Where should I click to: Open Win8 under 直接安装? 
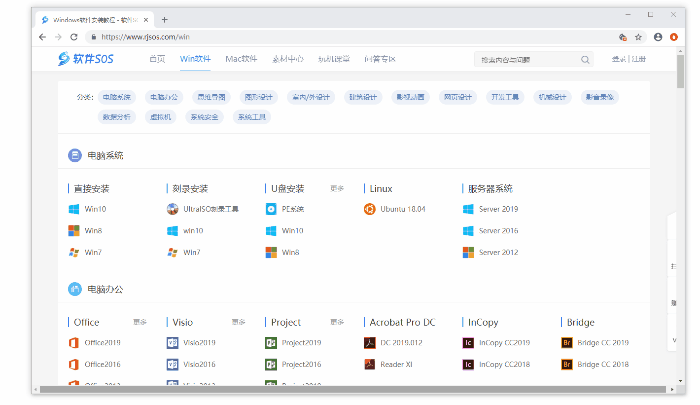pyautogui.click(x=85, y=230)
